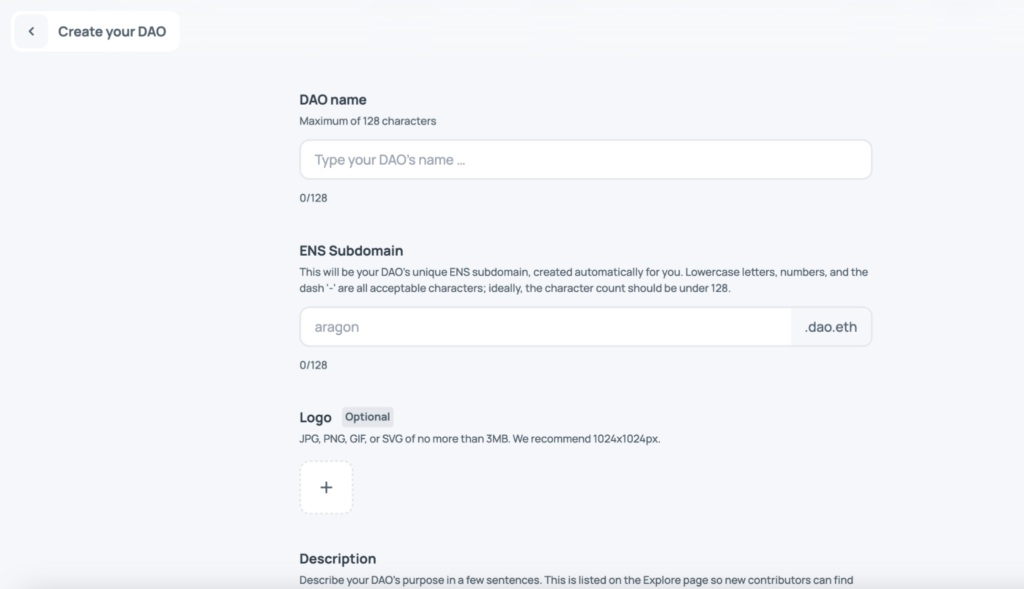Click the 'Optional' badge next to Logo
The width and height of the screenshot is (1024, 589).
tap(368, 417)
